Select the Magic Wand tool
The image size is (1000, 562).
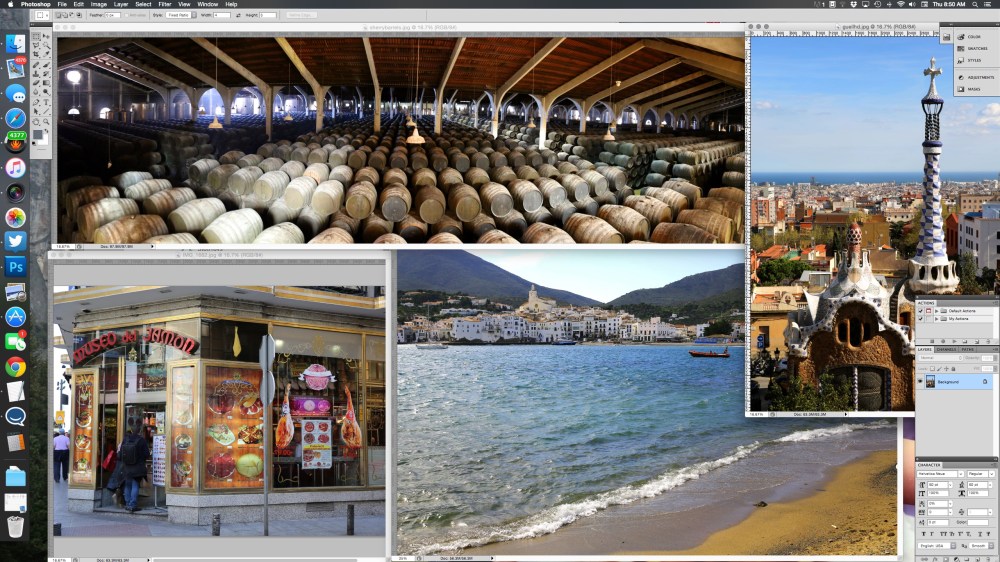47,45
